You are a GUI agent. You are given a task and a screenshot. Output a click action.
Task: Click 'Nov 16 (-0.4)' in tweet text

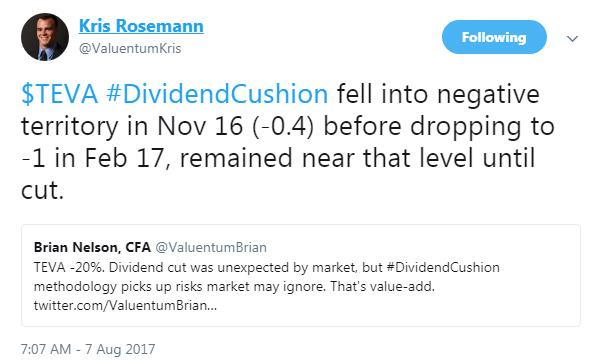236,126
